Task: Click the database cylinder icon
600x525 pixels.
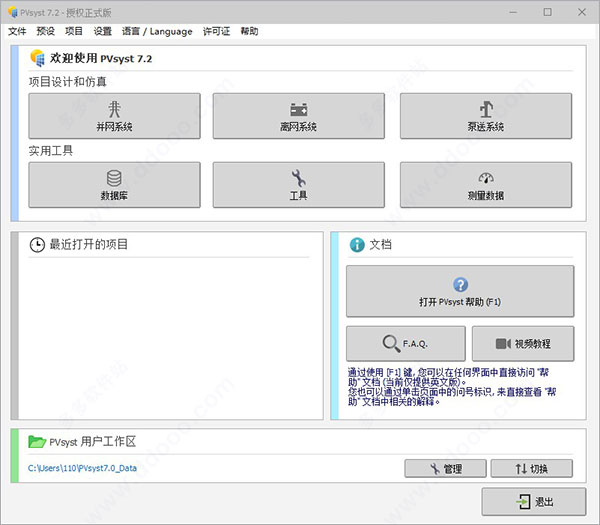Action: coord(114,178)
